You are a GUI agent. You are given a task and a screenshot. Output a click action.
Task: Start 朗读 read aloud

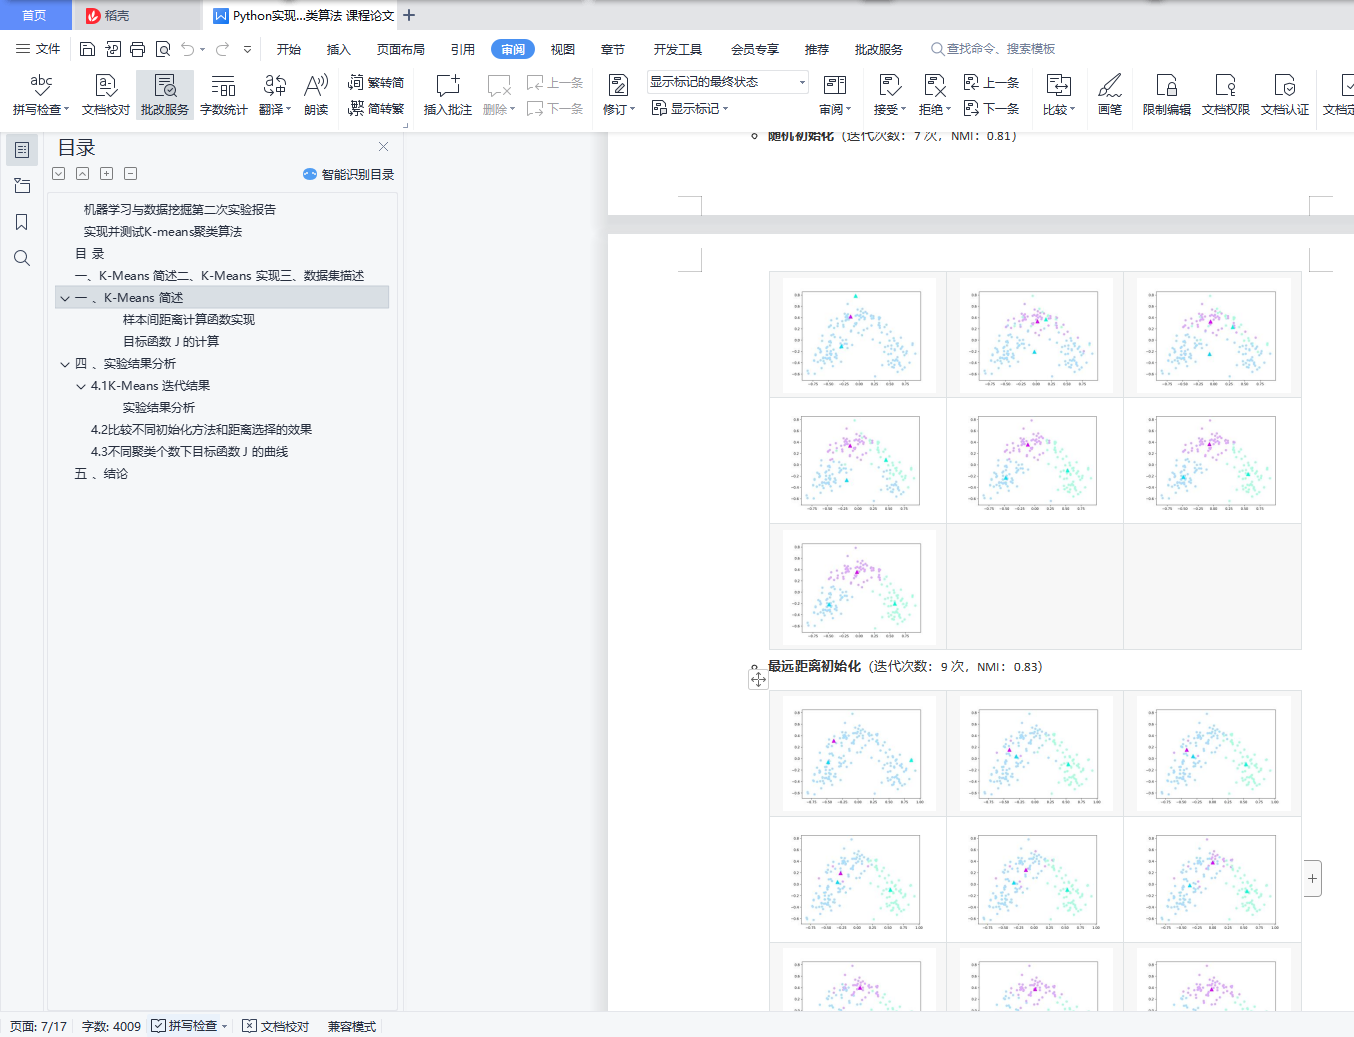point(316,95)
